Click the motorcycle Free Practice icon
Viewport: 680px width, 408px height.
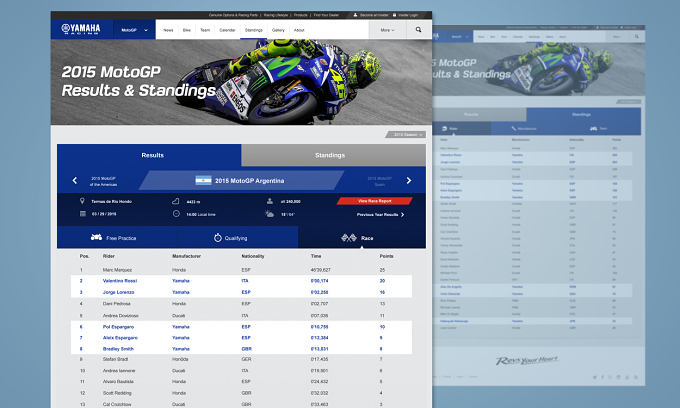pyautogui.click(x=96, y=237)
